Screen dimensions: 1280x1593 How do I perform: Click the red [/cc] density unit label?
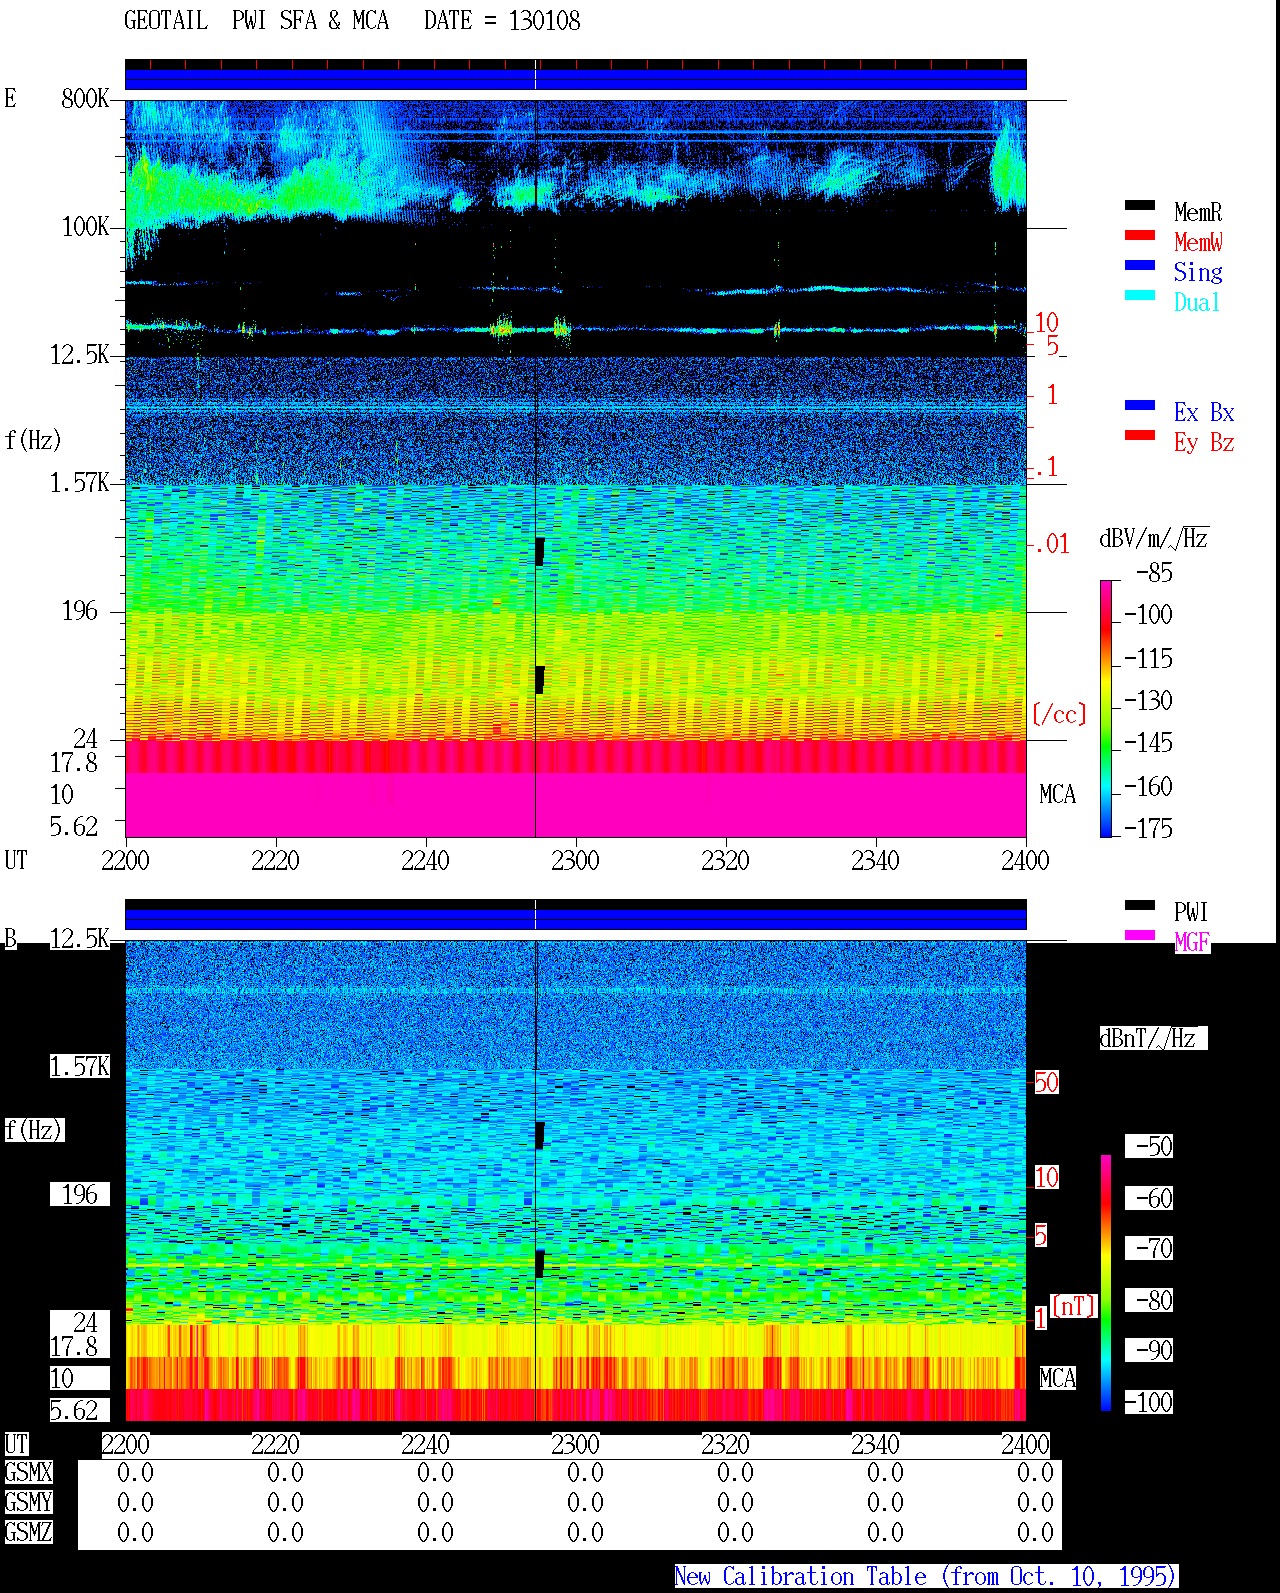[1059, 714]
